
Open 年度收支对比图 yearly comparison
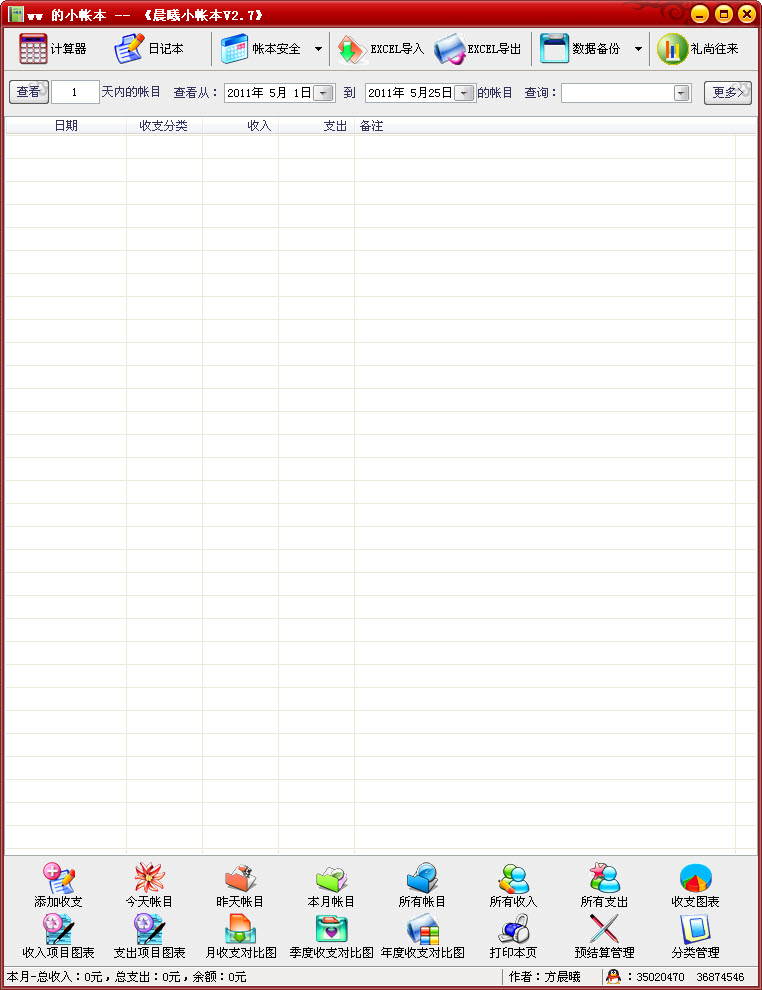point(422,936)
